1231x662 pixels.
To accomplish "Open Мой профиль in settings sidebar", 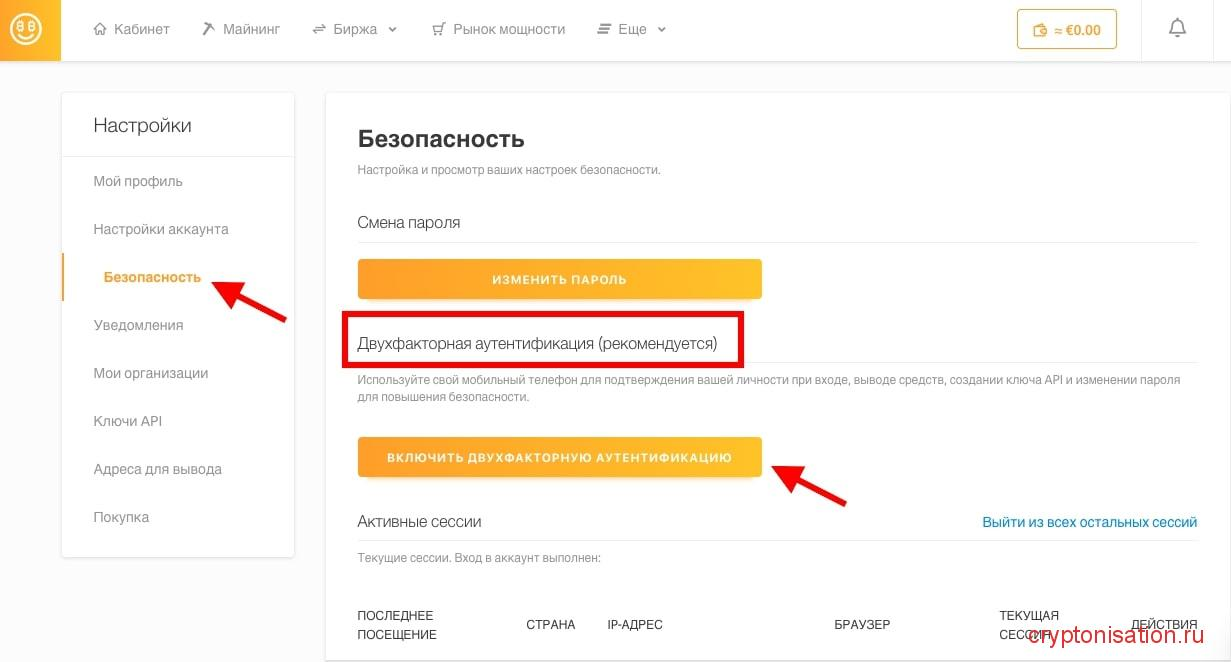I will point(138,181).
